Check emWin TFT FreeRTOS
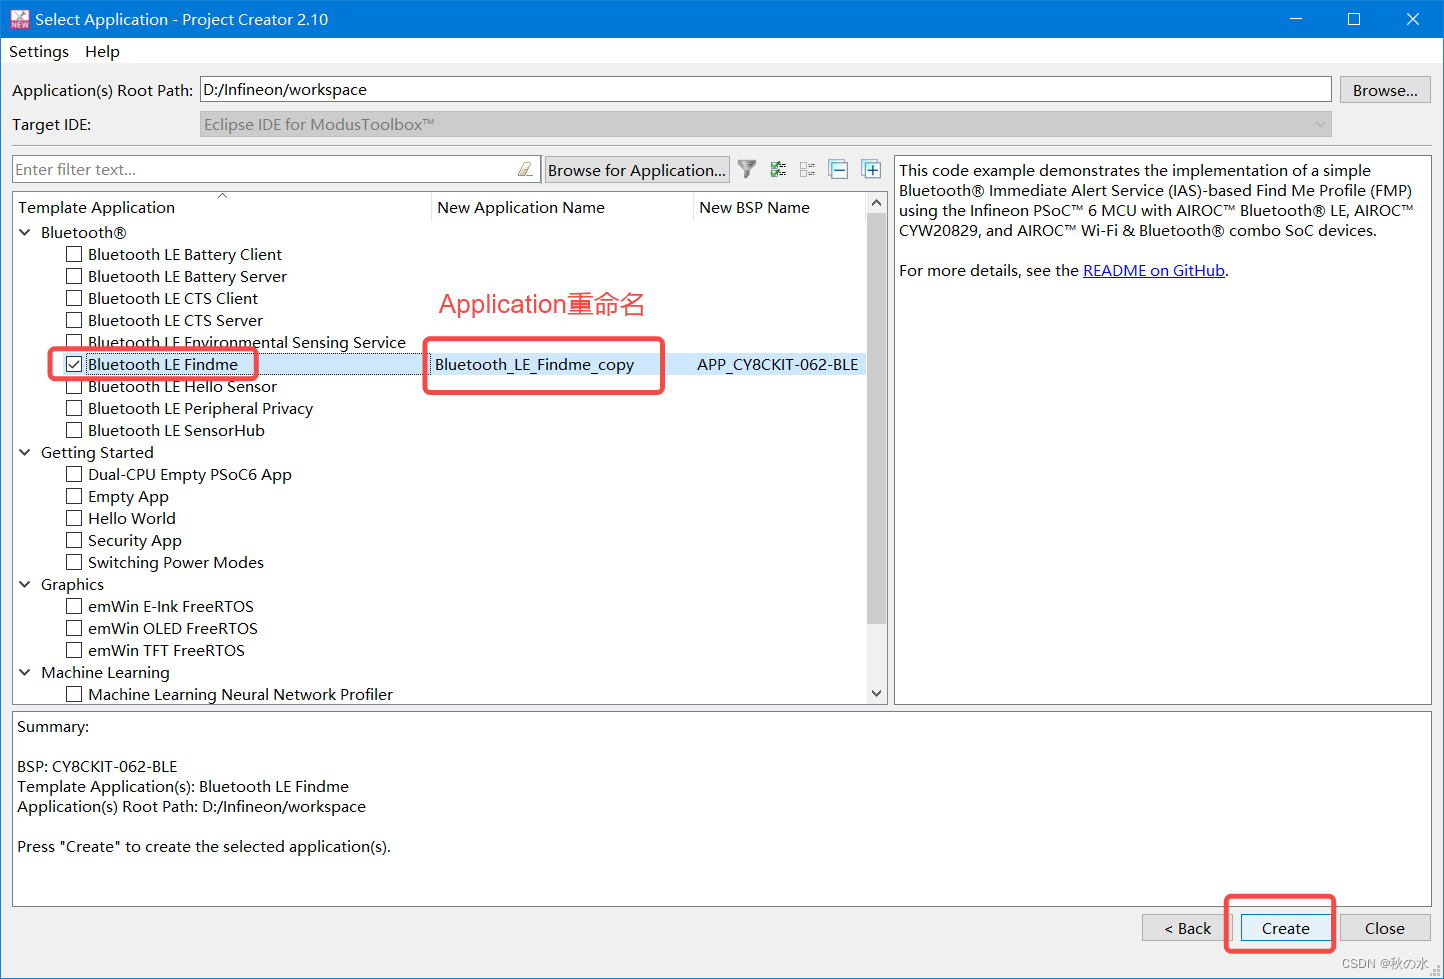The height and width of the screenshot is (979, 1444). click(74, 650)
